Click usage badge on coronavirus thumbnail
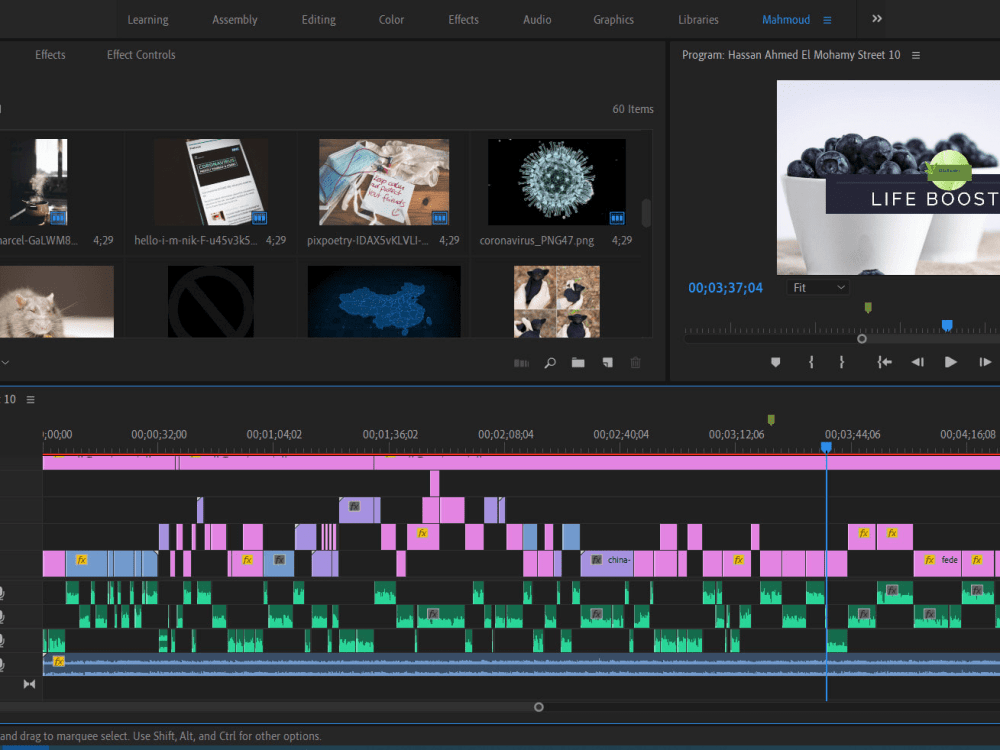1000x750 pixels. (x=617, y=217)
